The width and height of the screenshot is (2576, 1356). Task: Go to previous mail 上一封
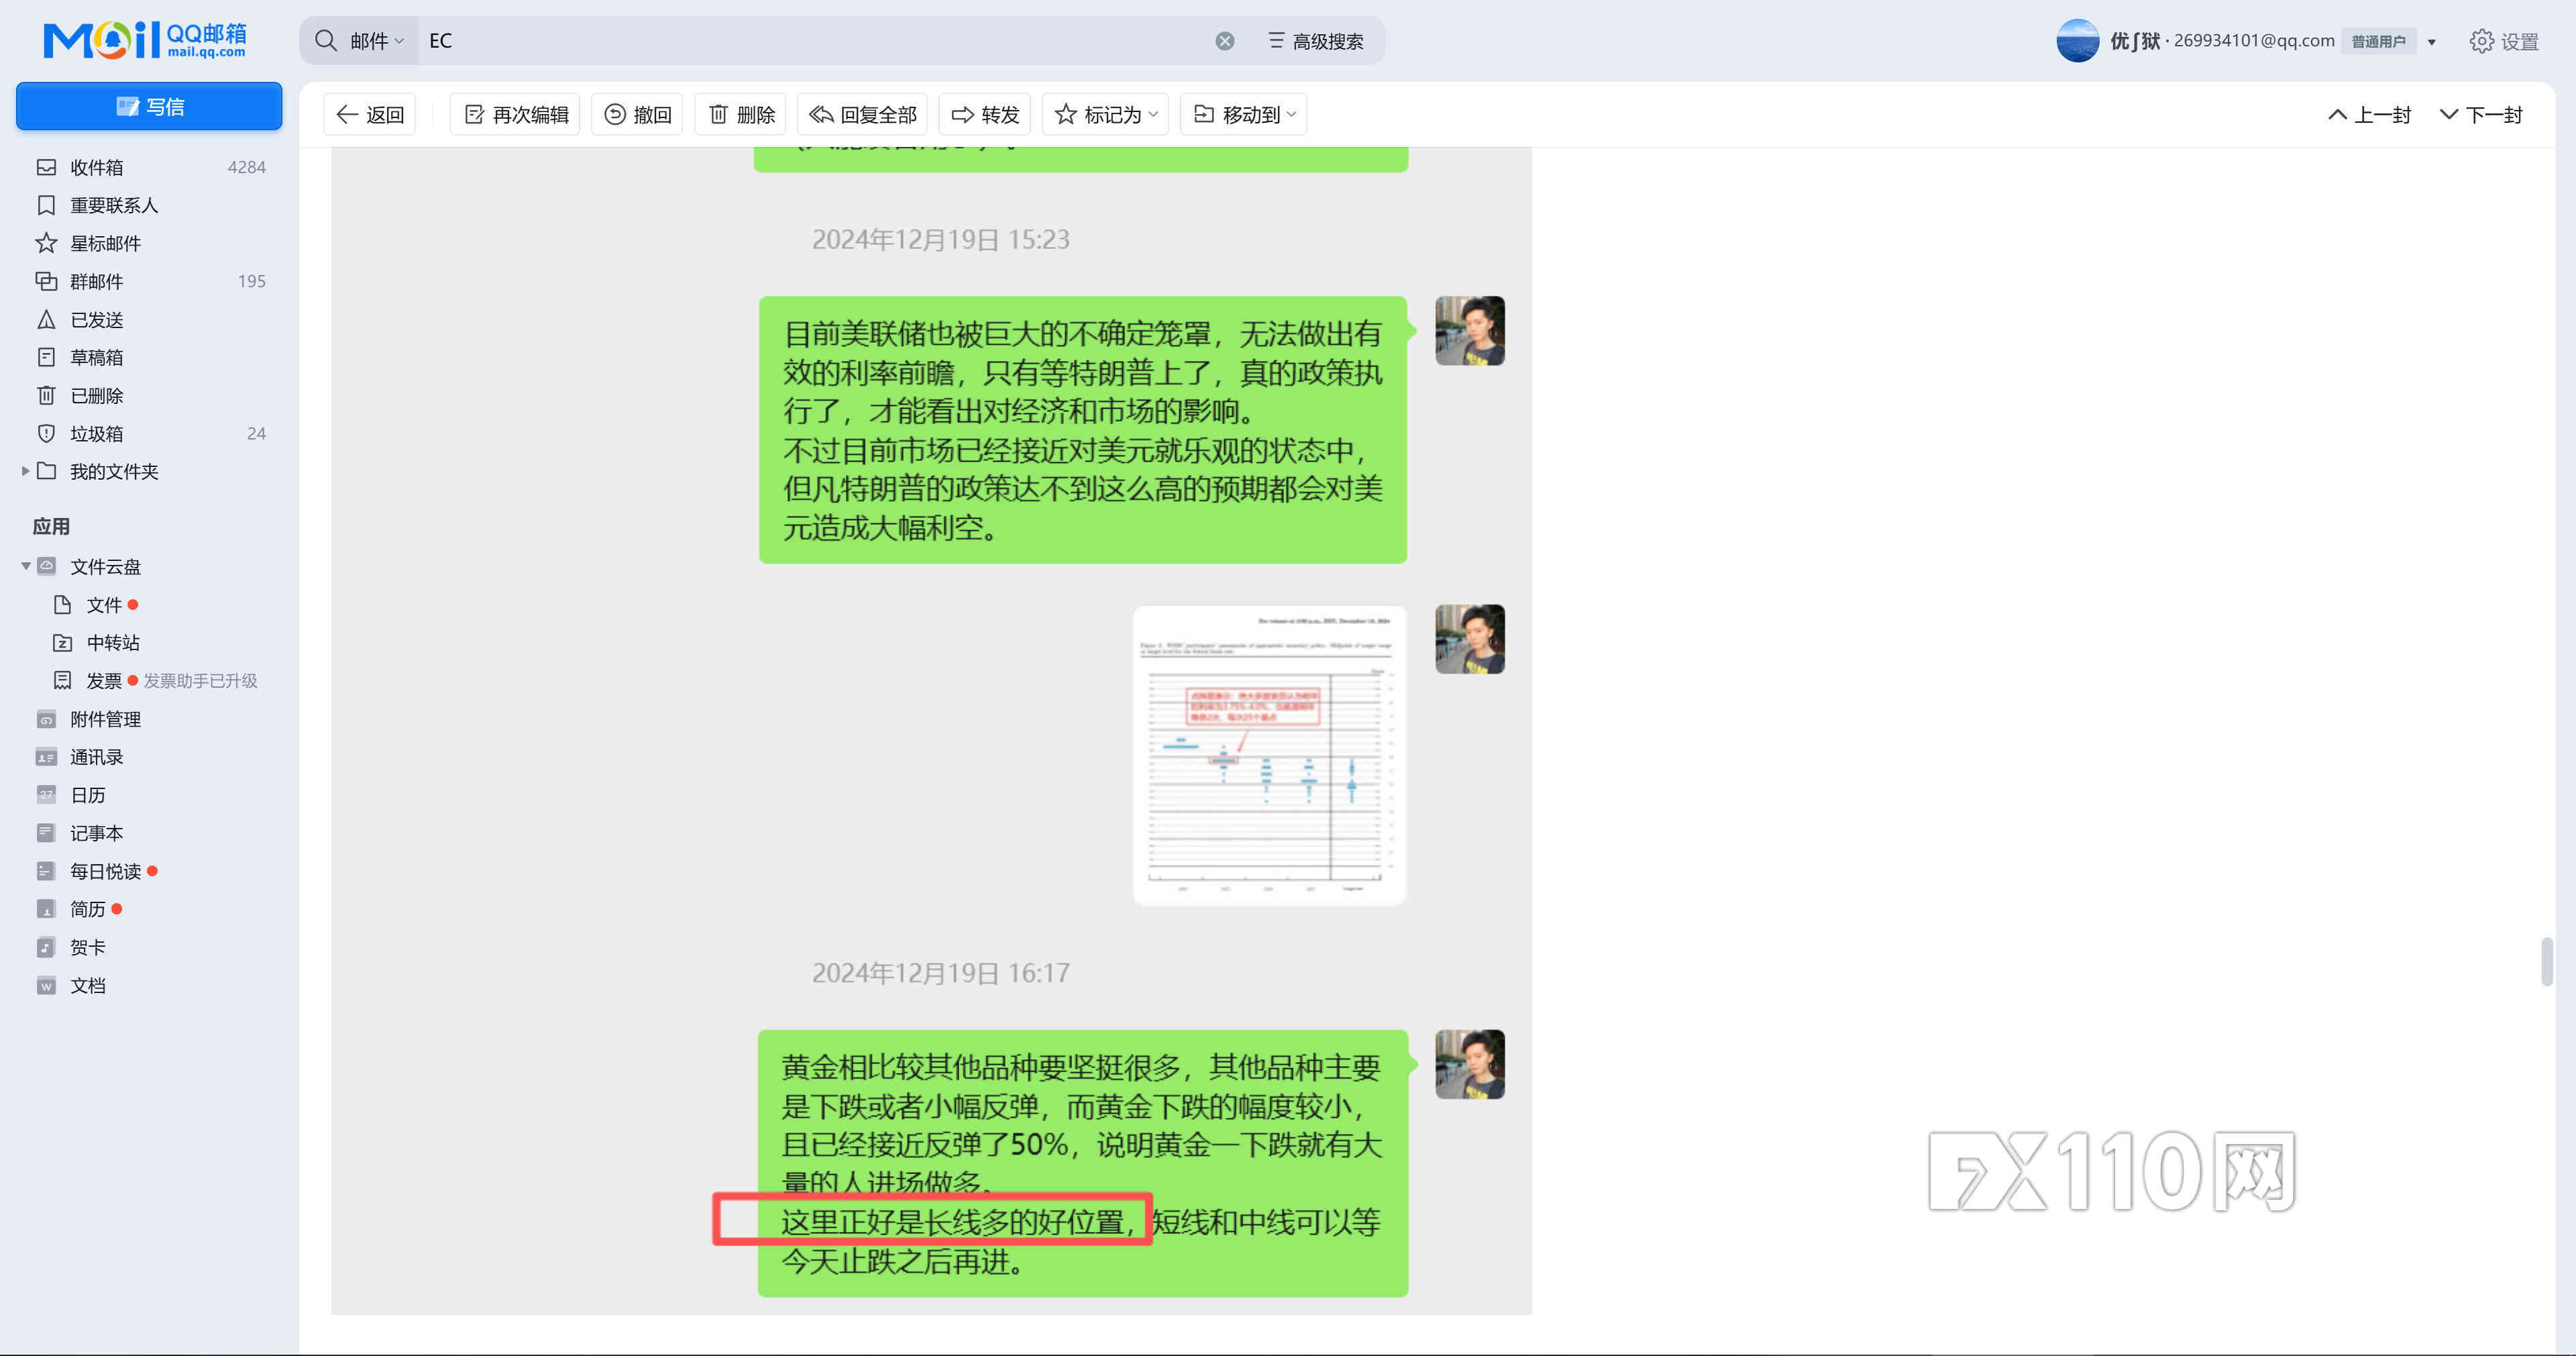[x=2369, y=115]
